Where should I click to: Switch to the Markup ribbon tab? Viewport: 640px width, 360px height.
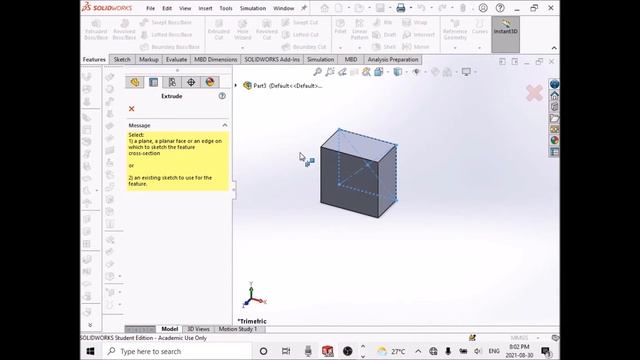pyautogui.click(x=149, y=60)
